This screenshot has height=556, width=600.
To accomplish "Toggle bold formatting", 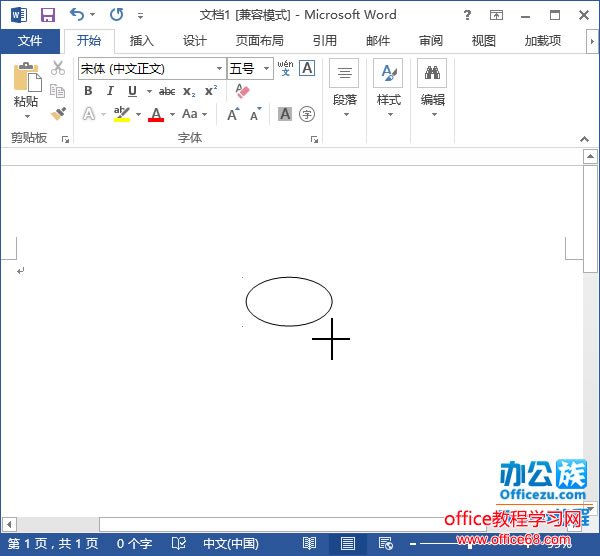I will point(88,91).
